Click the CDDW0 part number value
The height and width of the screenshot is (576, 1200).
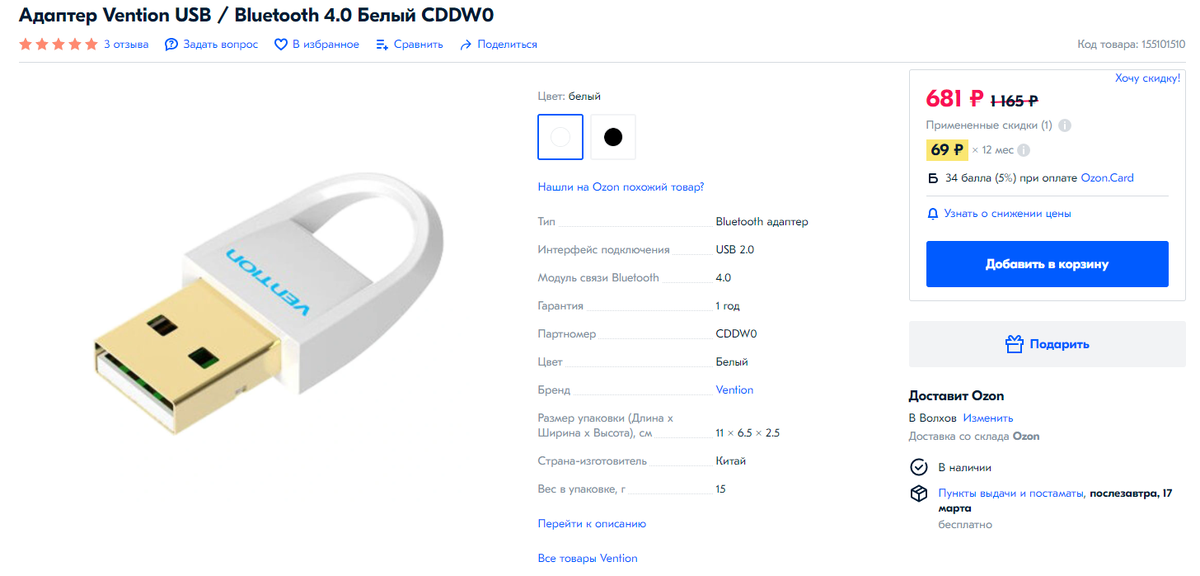point(737,334)
